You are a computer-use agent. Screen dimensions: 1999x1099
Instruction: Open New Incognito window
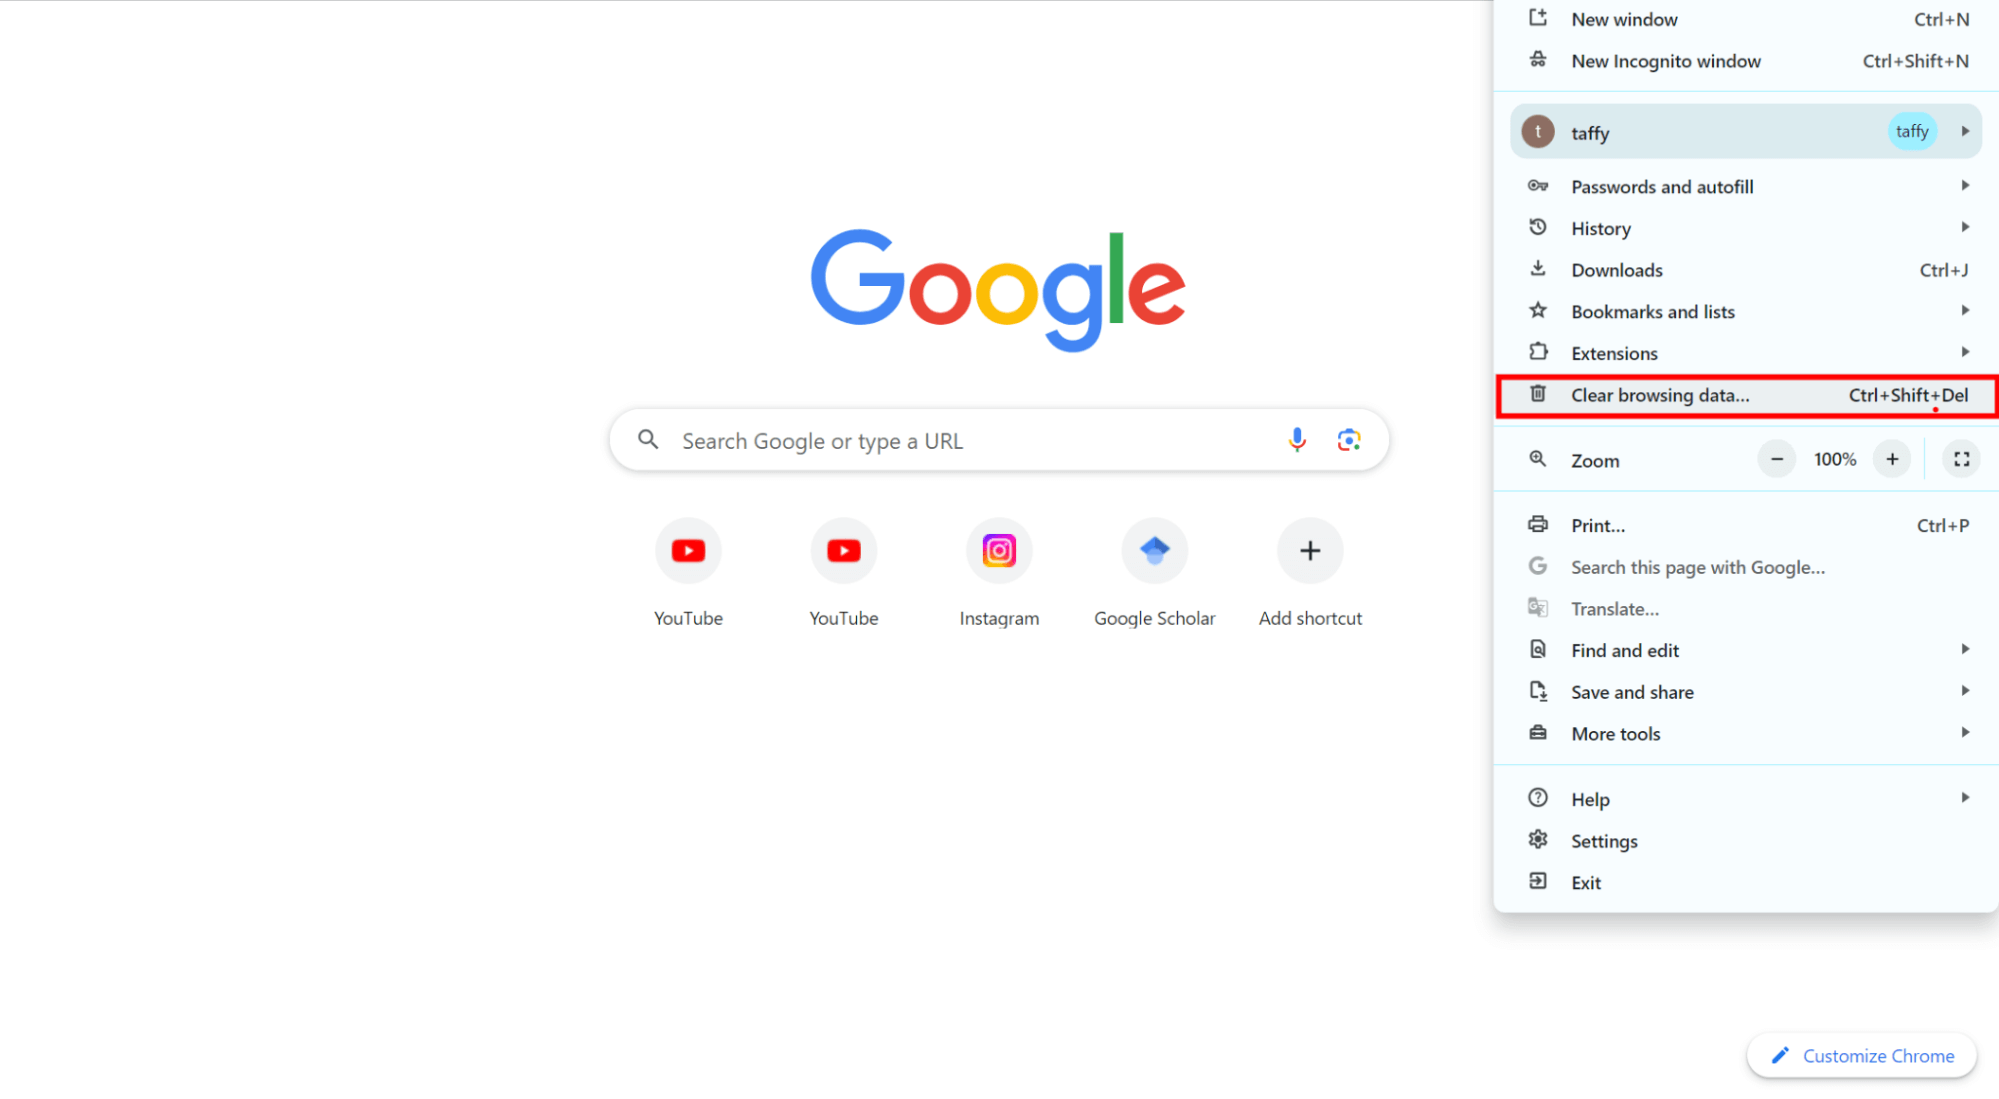tap(1665, 60)
